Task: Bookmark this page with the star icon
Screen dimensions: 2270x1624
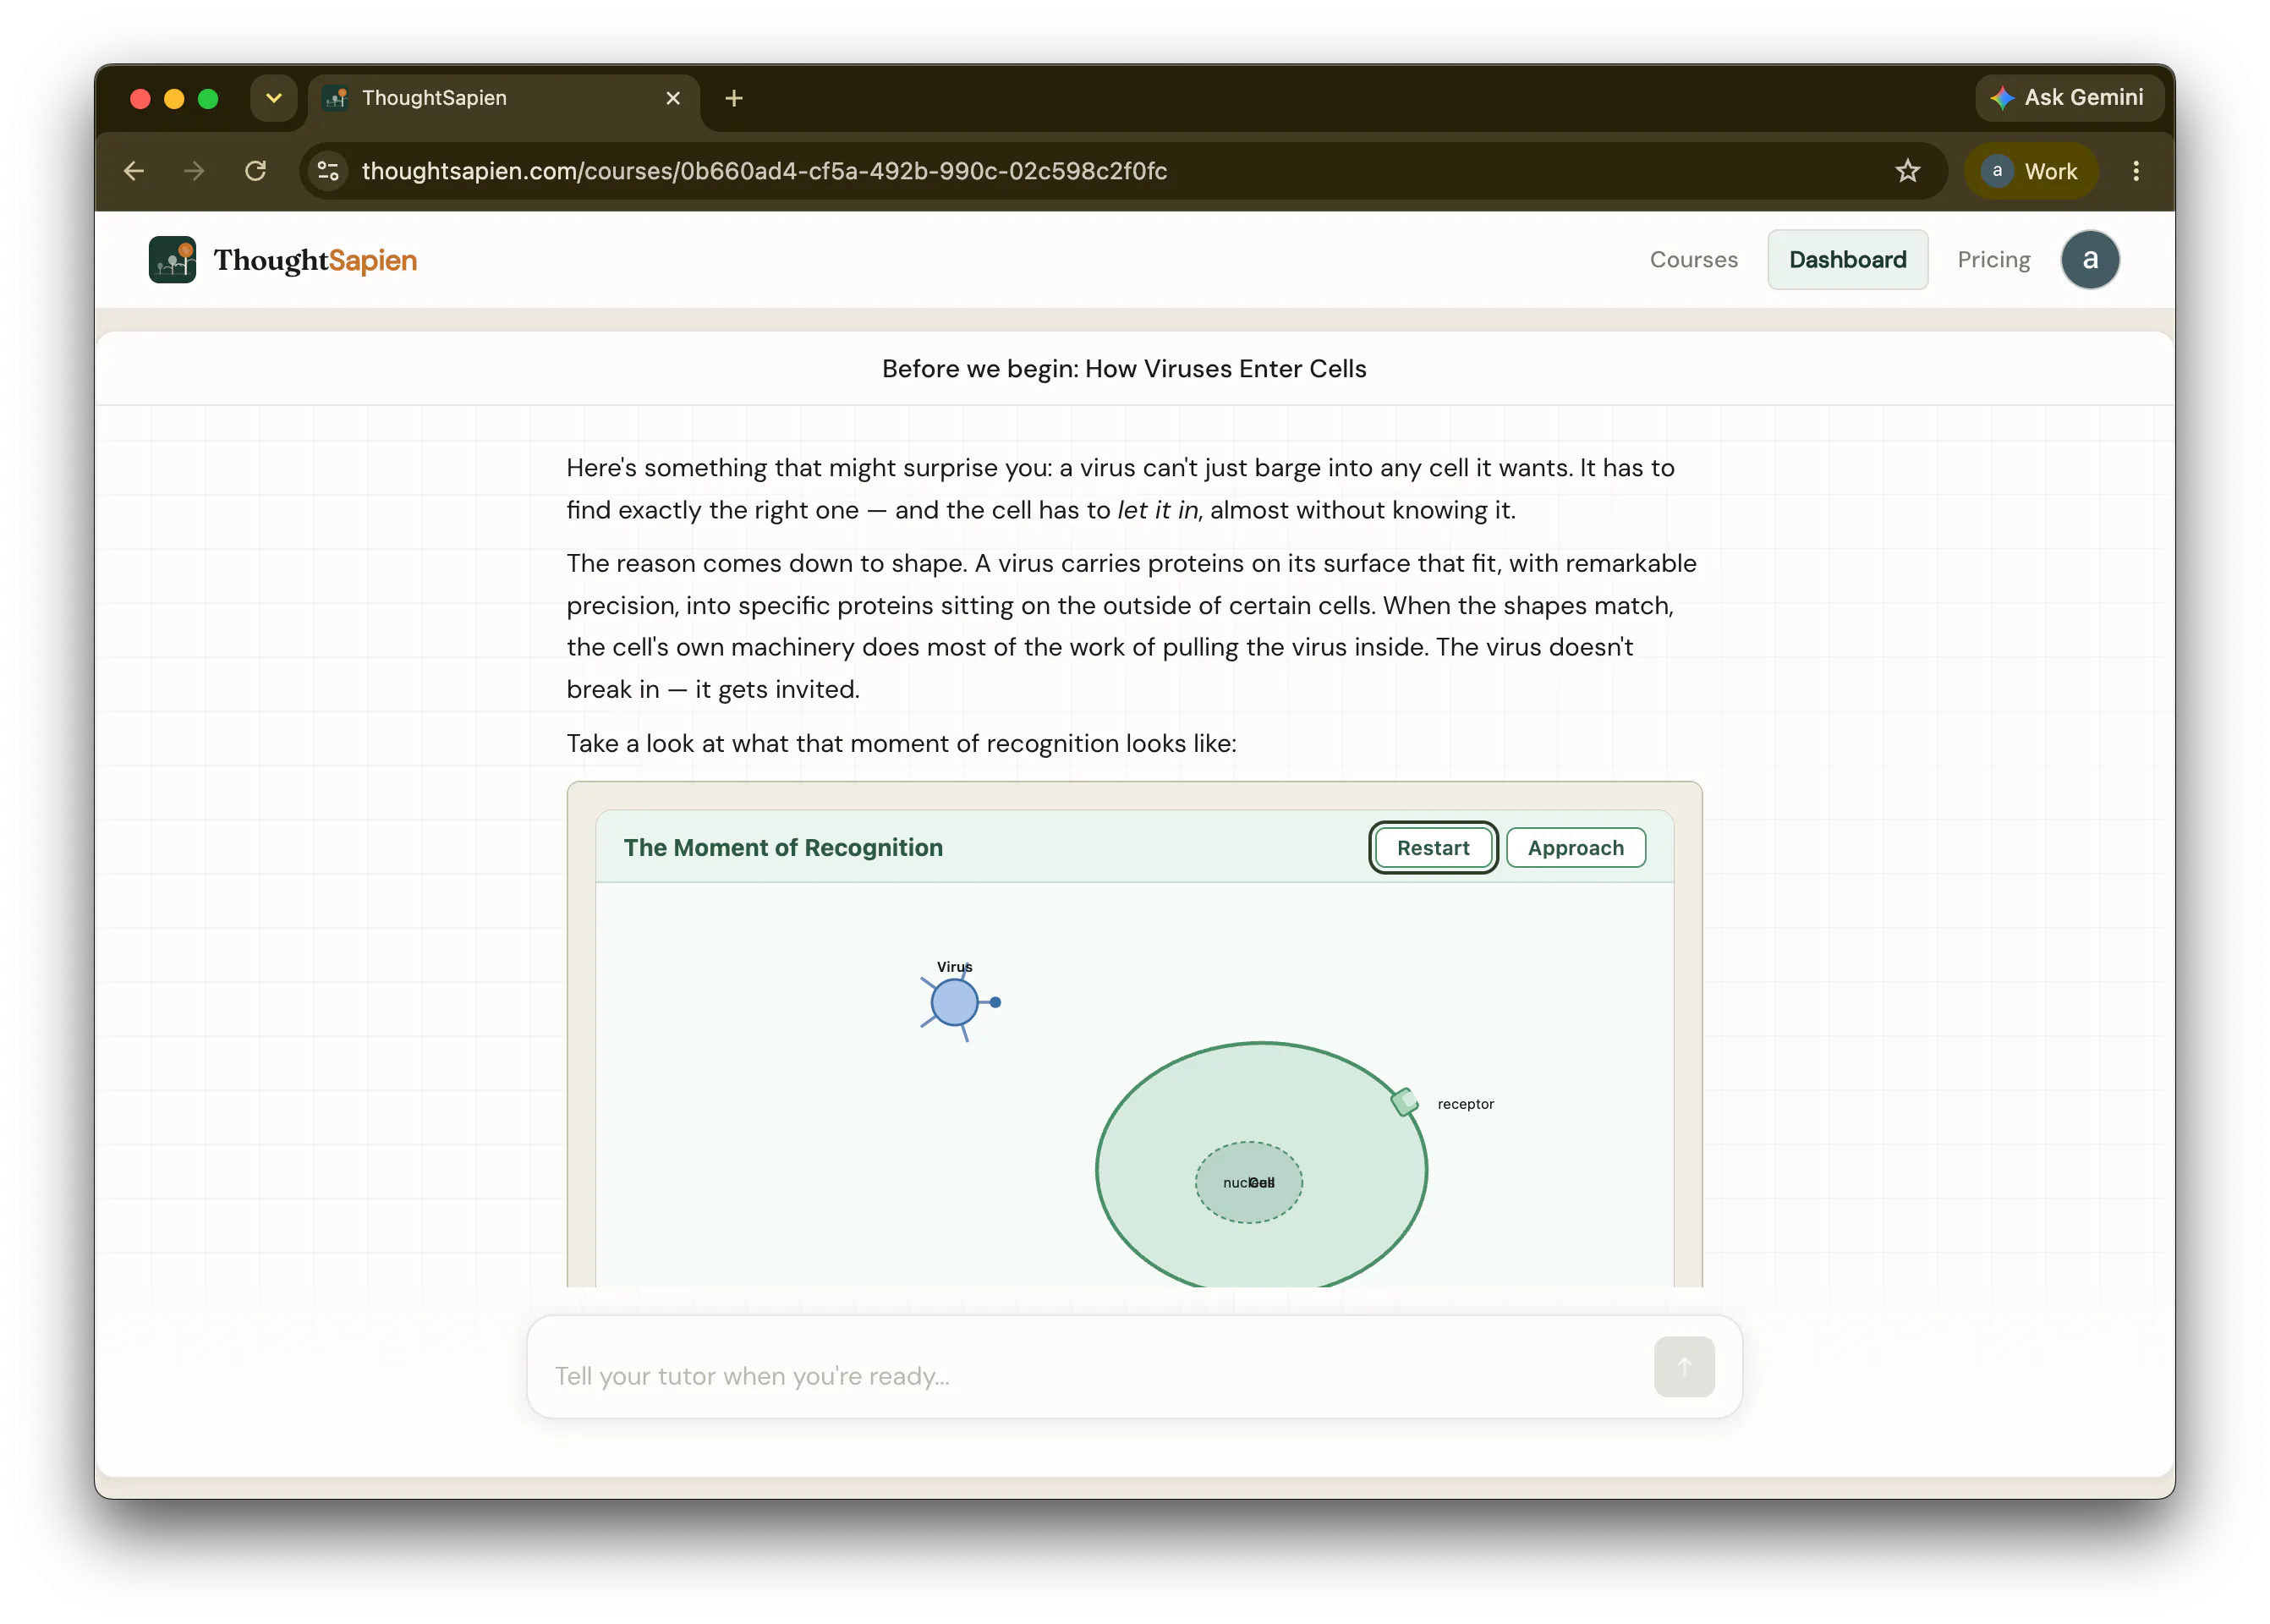Action: (1907, 171)
